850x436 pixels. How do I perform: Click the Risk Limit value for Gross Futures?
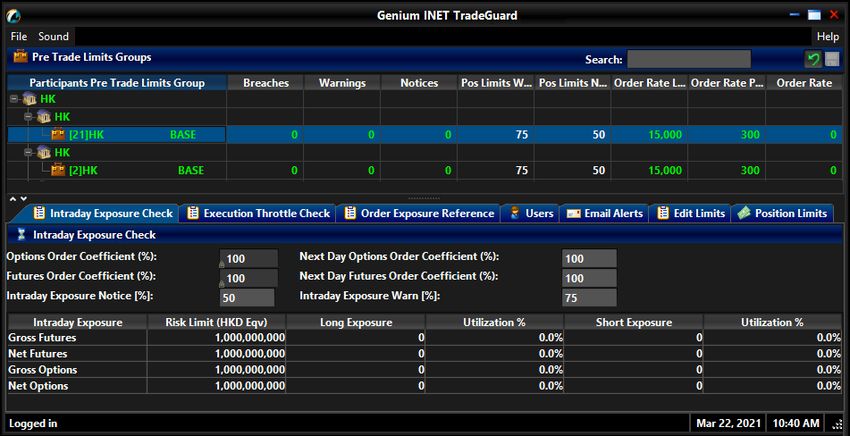pyautogui.click(x=250, y=338)
